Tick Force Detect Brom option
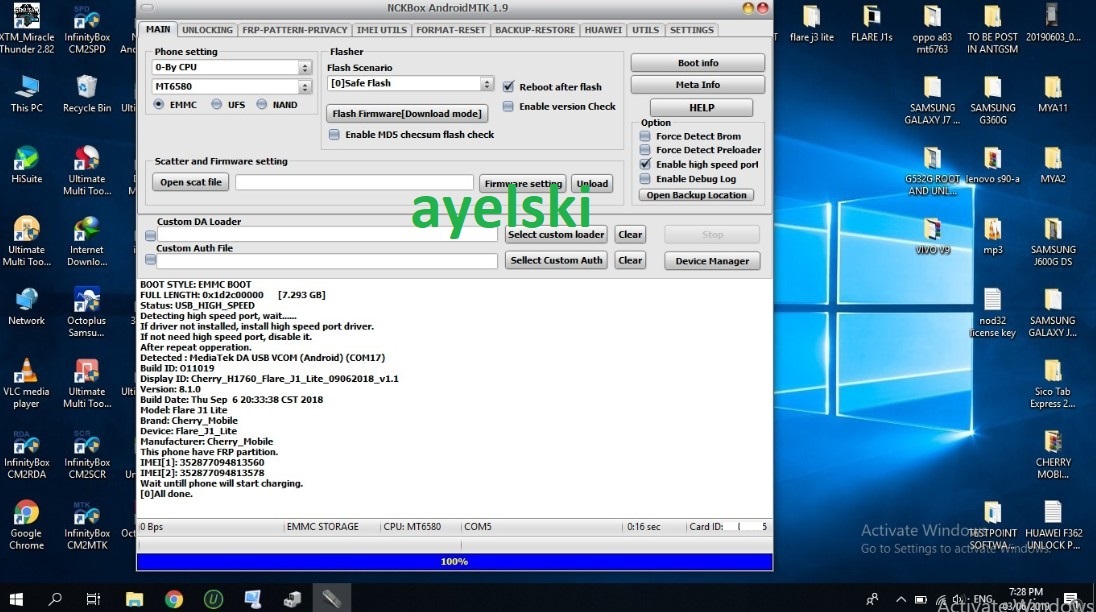The width and height of the screenshot is (1096, 612). tap(645, 136)
